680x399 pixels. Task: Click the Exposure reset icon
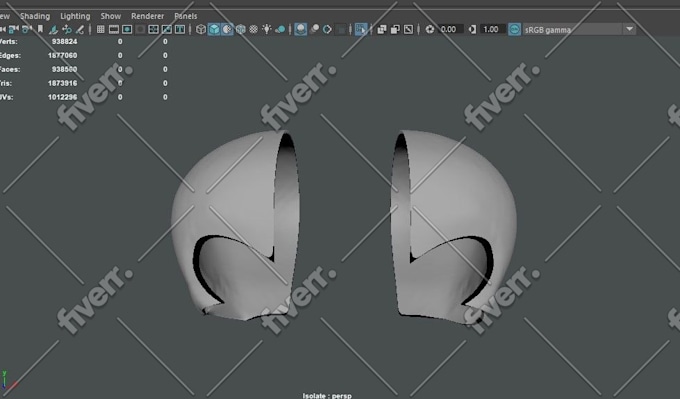(x=430, y=29)
